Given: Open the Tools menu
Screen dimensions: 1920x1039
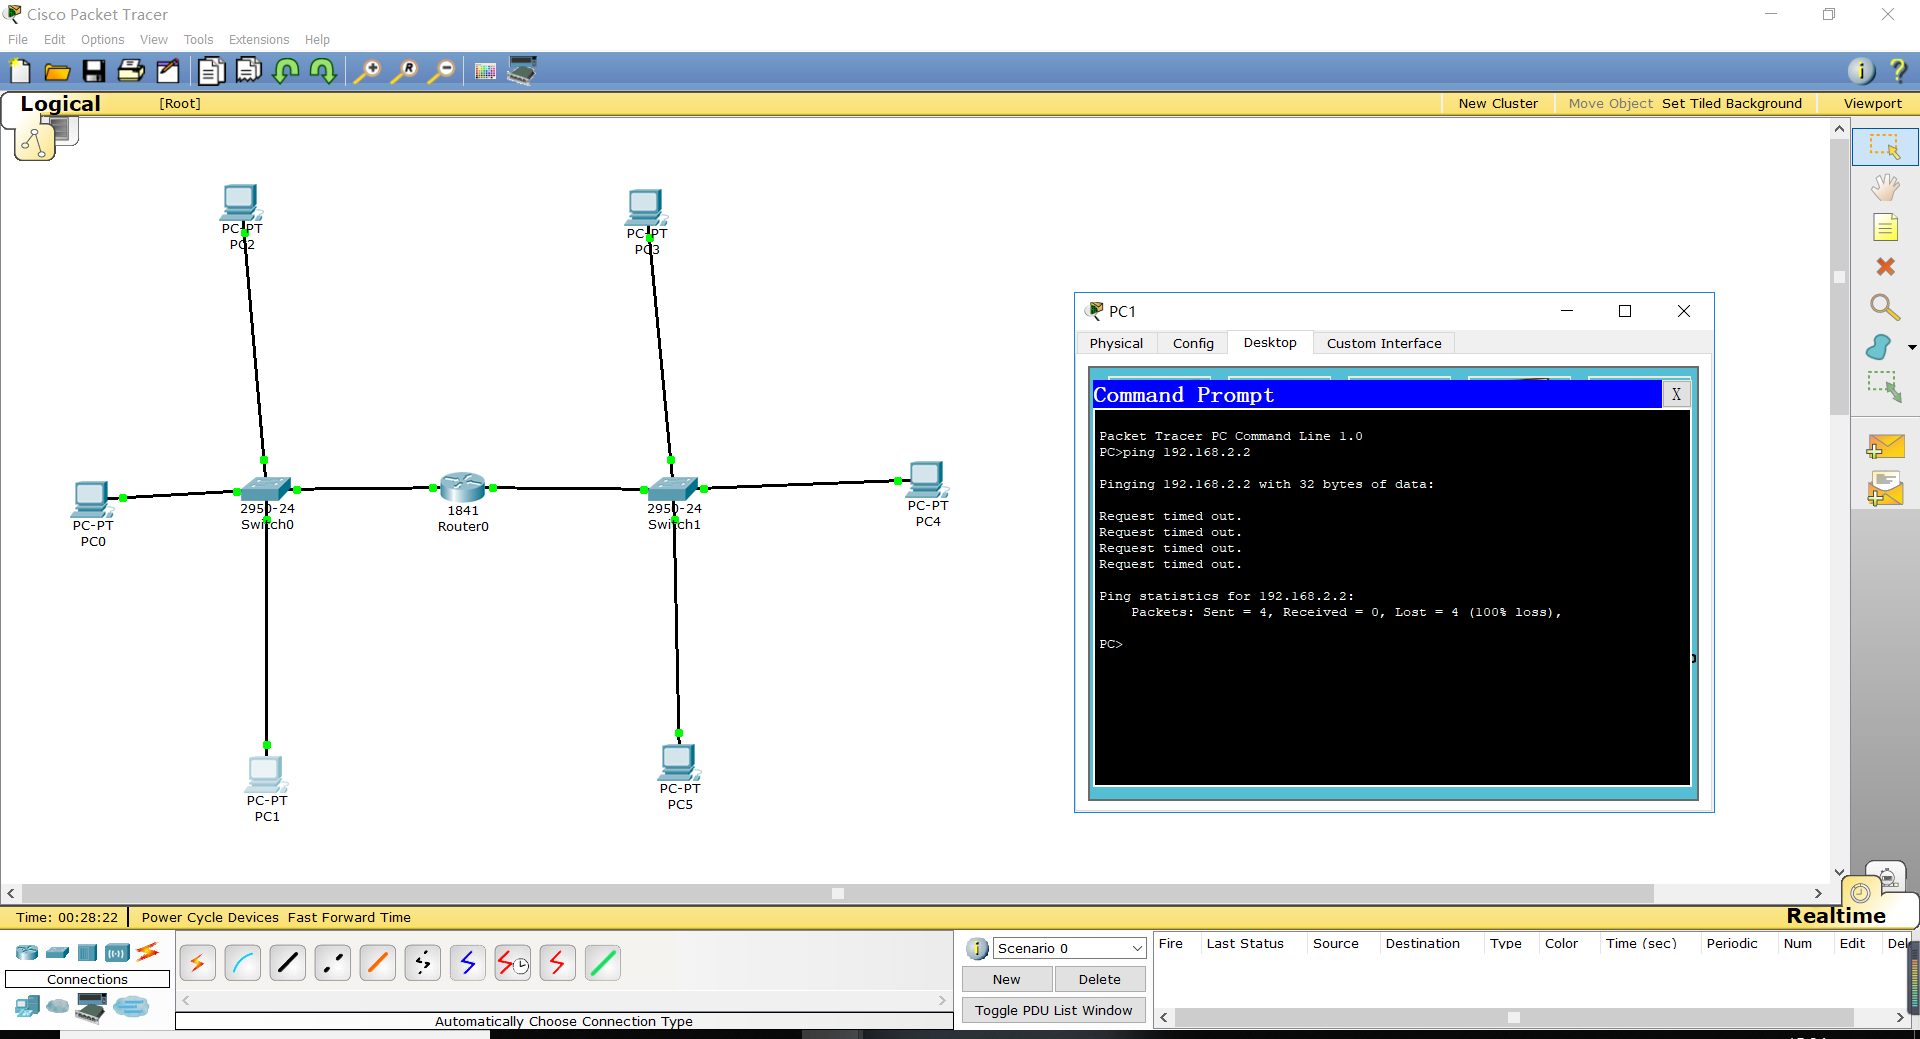Looking at the screenshot, I should pos(198,40).
